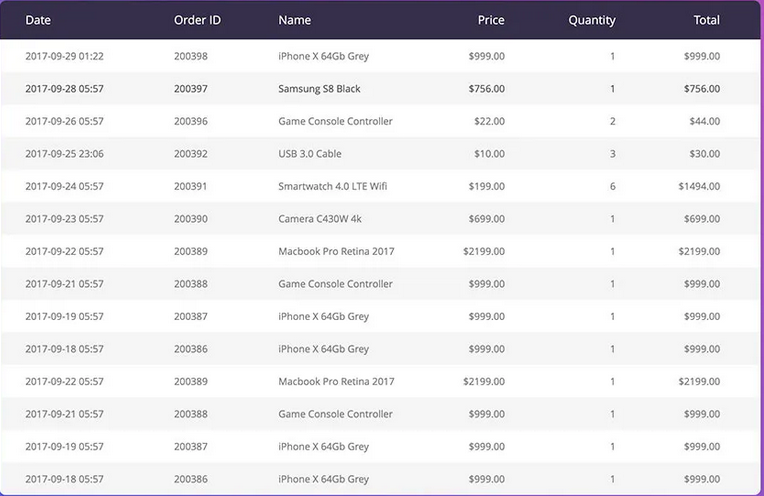Click the quantity 6 cell

pos(612,186)
